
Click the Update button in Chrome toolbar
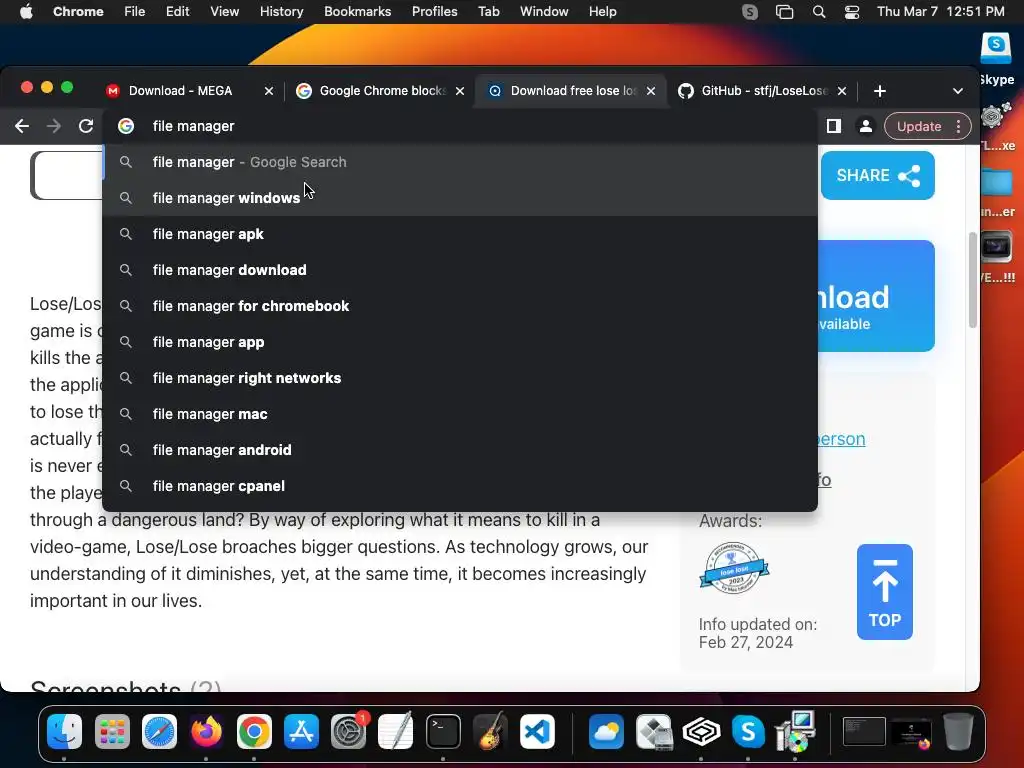click(918, 126)
